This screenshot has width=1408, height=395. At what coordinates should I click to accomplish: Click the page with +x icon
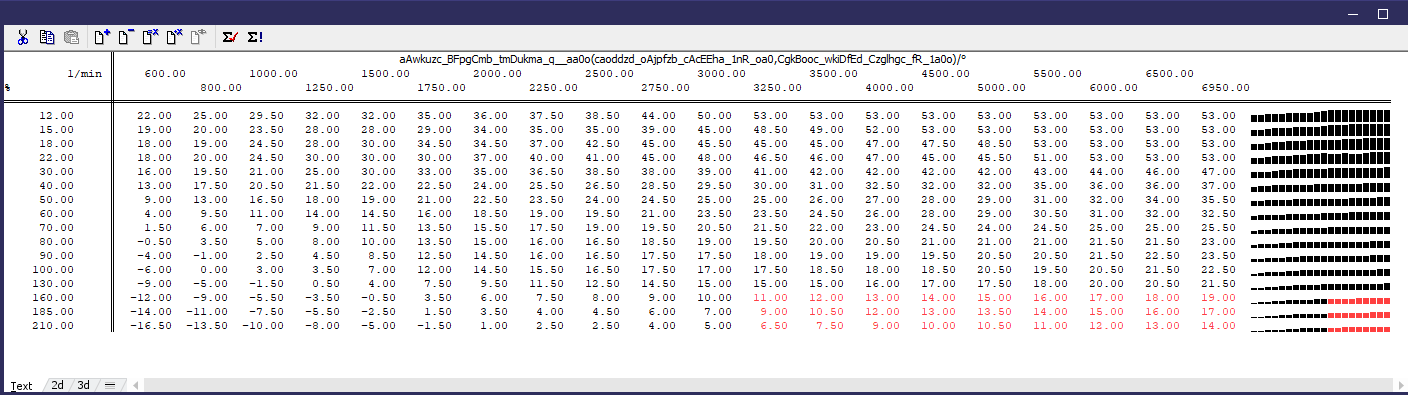tap(174, 37)
